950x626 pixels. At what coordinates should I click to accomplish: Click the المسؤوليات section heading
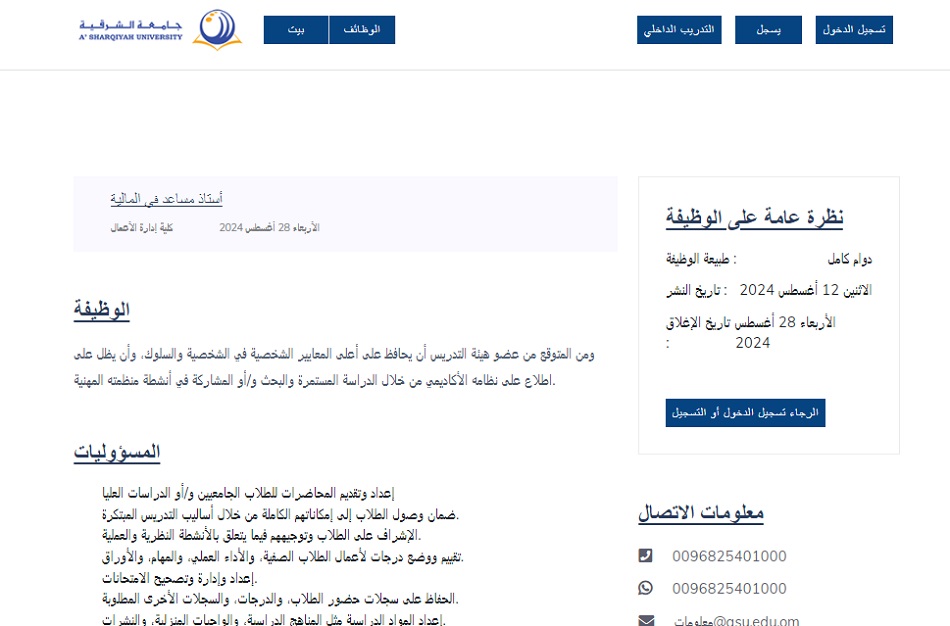click(x=117, y=452)
